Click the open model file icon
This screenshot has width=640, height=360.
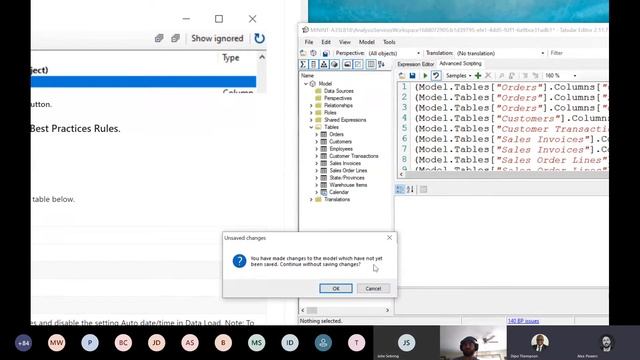point(303,53)
